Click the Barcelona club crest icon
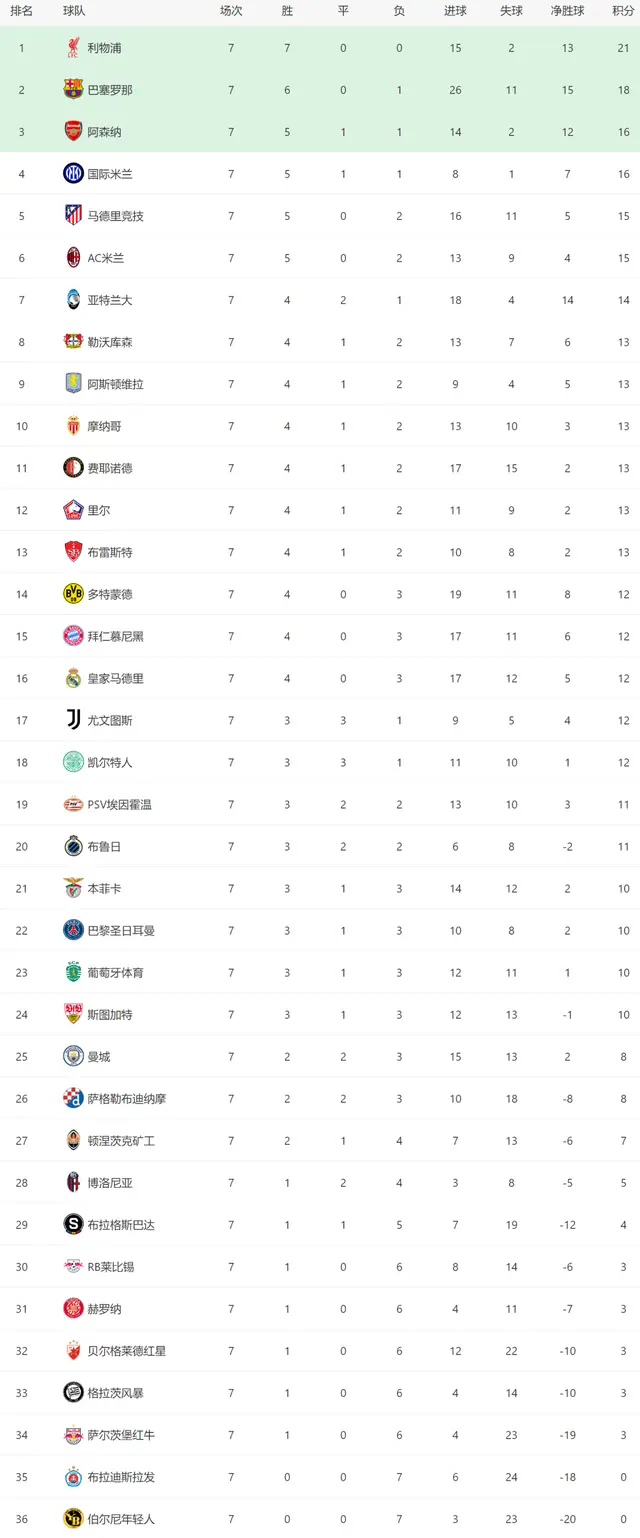 tap(73, 89)
